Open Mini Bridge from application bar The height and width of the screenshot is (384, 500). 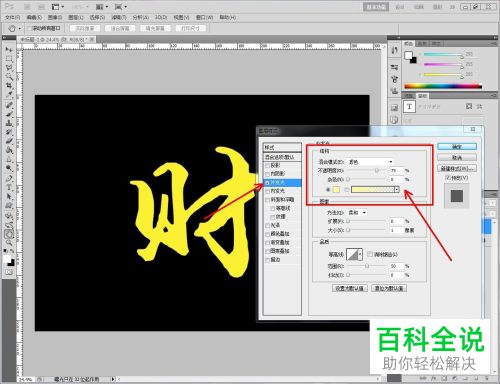tap(41, 7)
